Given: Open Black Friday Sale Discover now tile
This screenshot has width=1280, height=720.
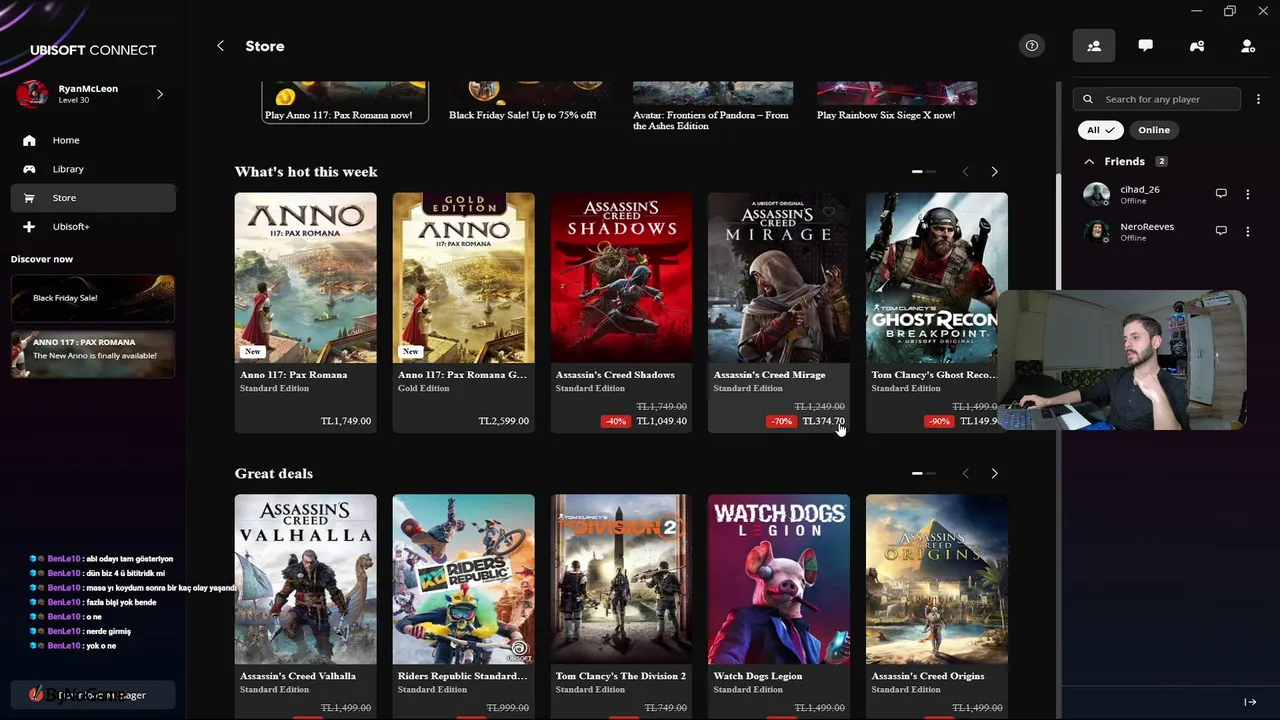Looking at the screenshot, I should coord(93,298).
